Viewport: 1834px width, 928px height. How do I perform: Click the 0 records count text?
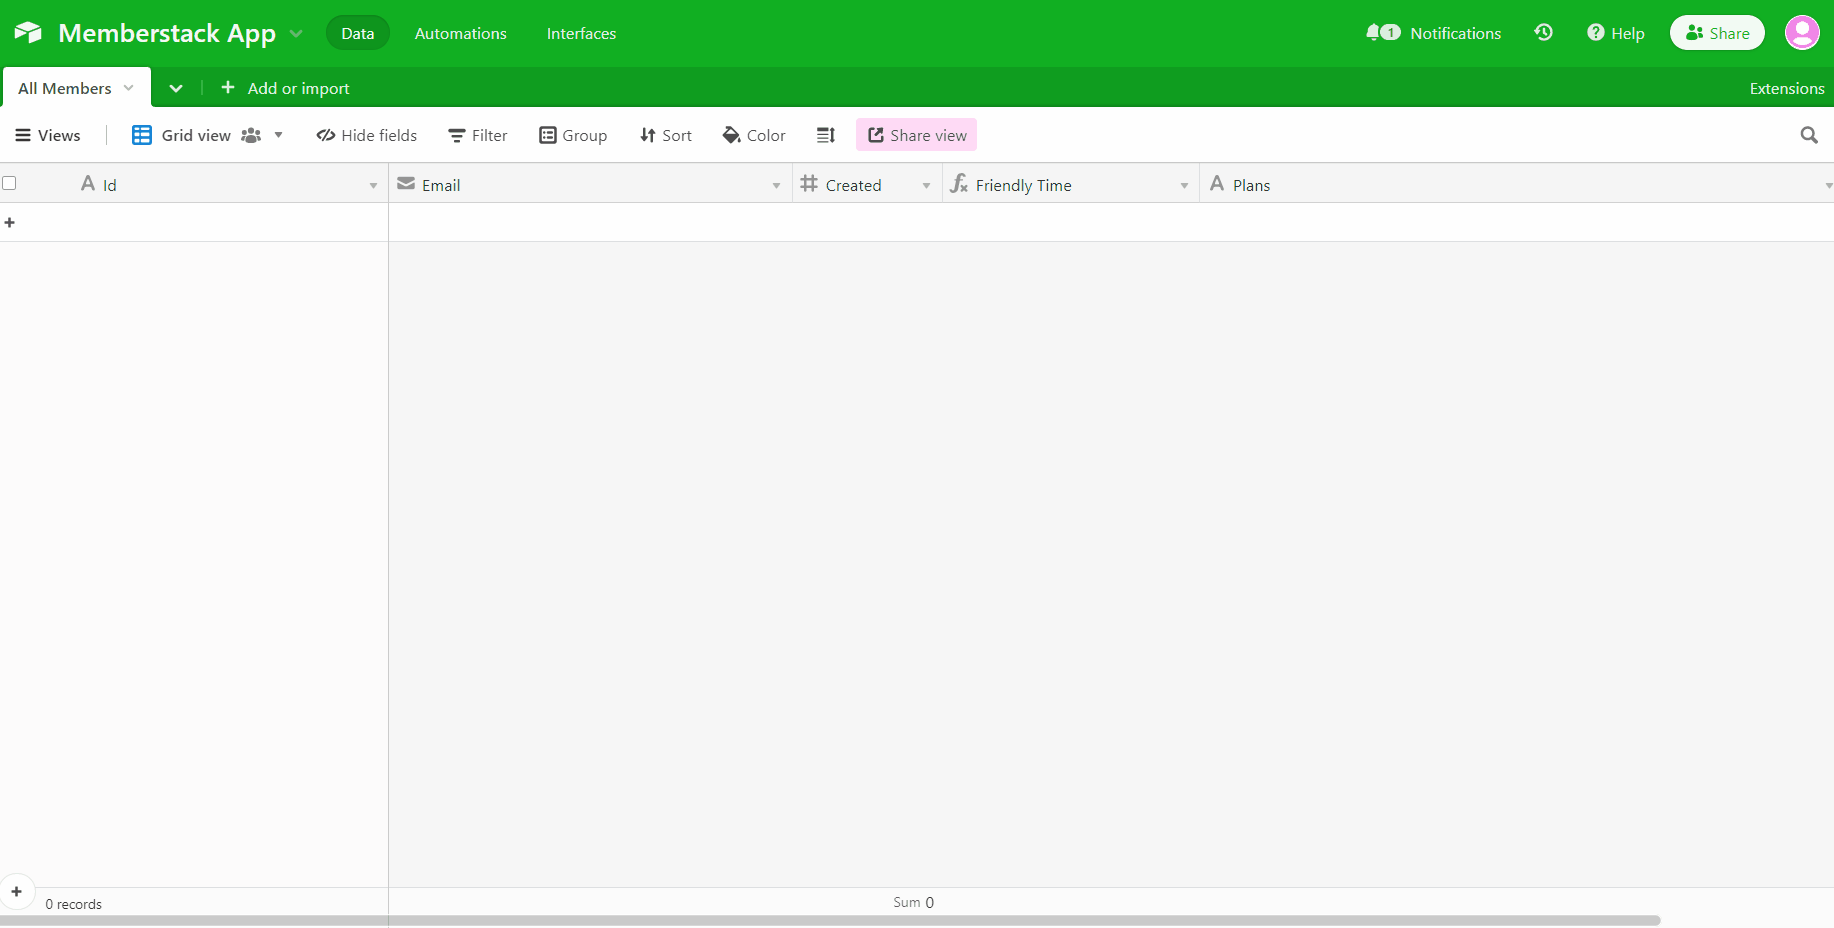click(x=73, y=904)
